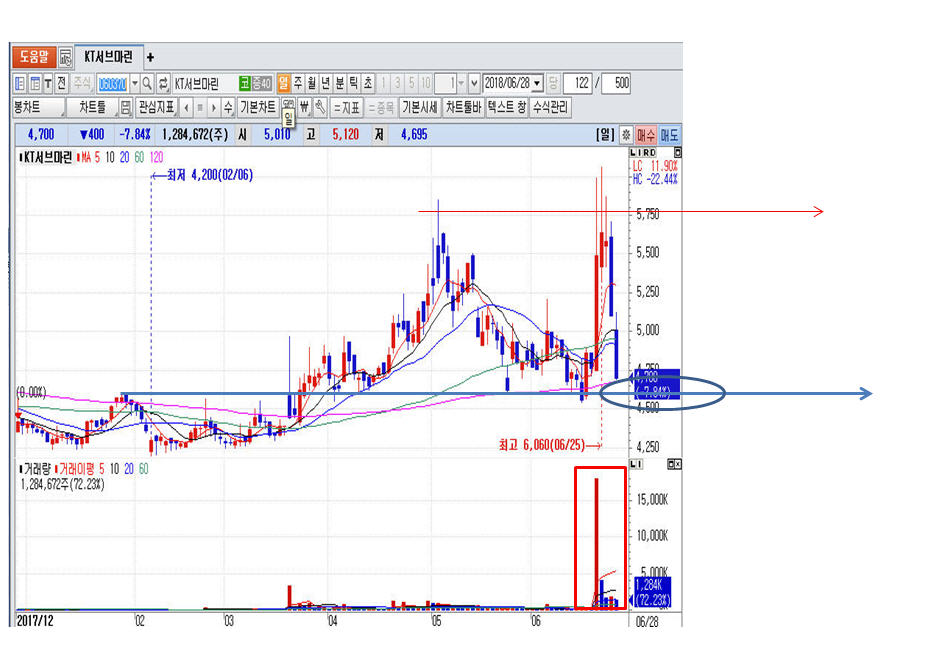Click the gear icon left of 매수
This screenshot has width=938, height=660.
(x=626, y=134)
